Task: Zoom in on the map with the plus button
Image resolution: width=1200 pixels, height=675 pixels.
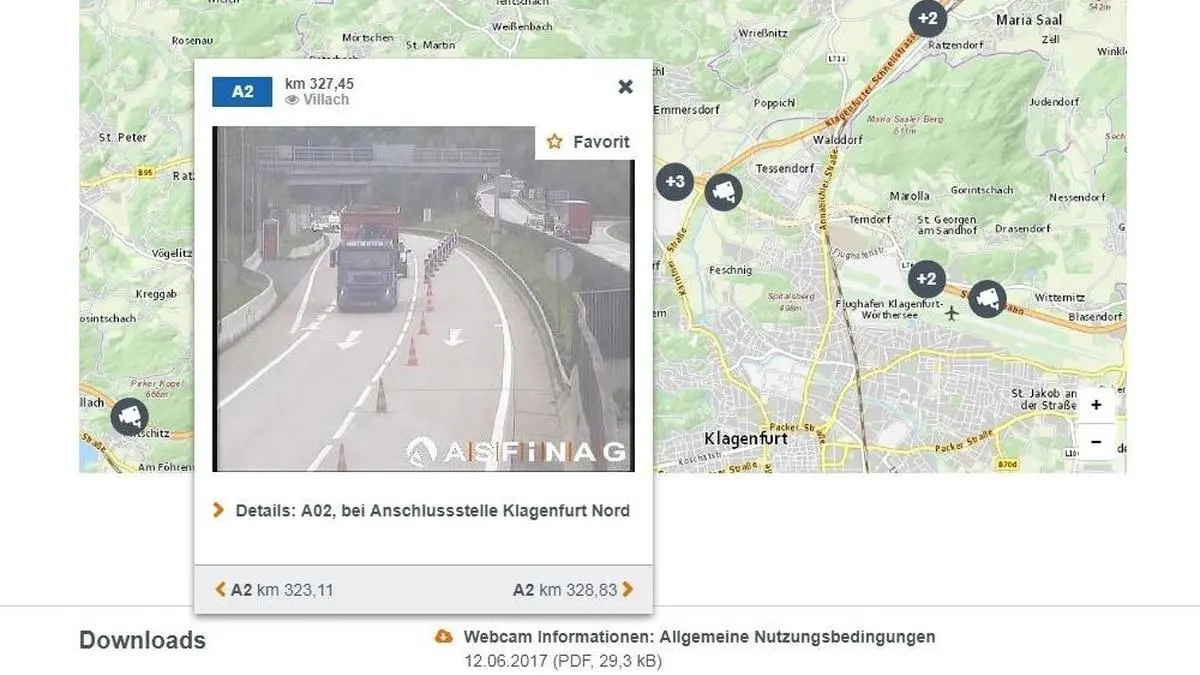Action: [x=1096, y=405]
